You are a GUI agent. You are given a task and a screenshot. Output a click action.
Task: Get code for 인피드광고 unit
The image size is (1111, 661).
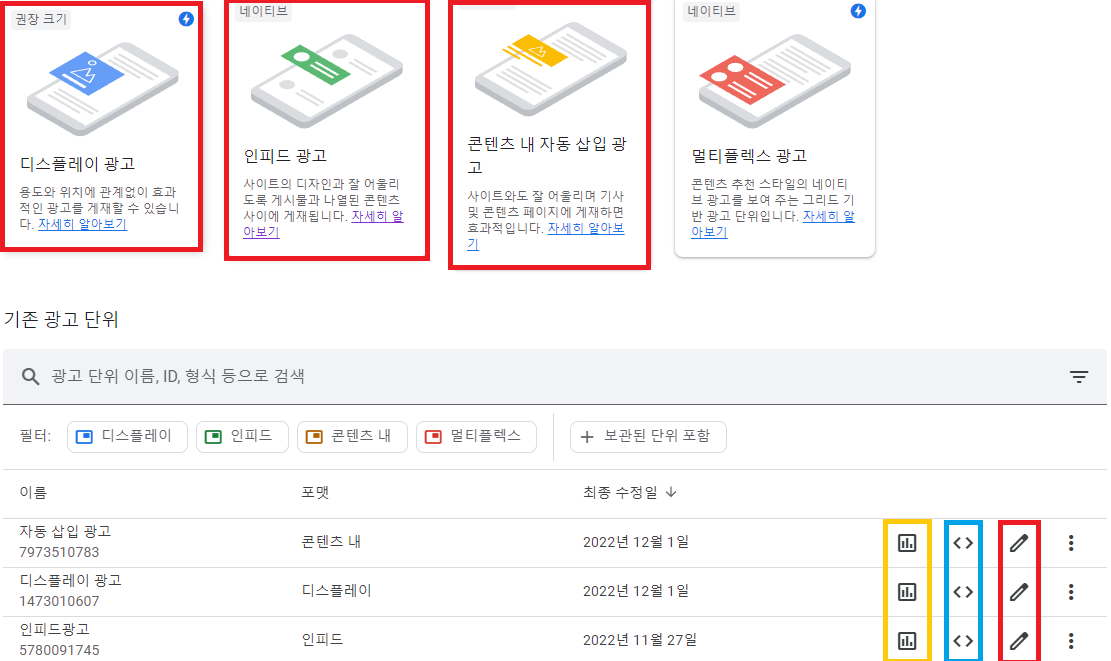pos(963,640)
